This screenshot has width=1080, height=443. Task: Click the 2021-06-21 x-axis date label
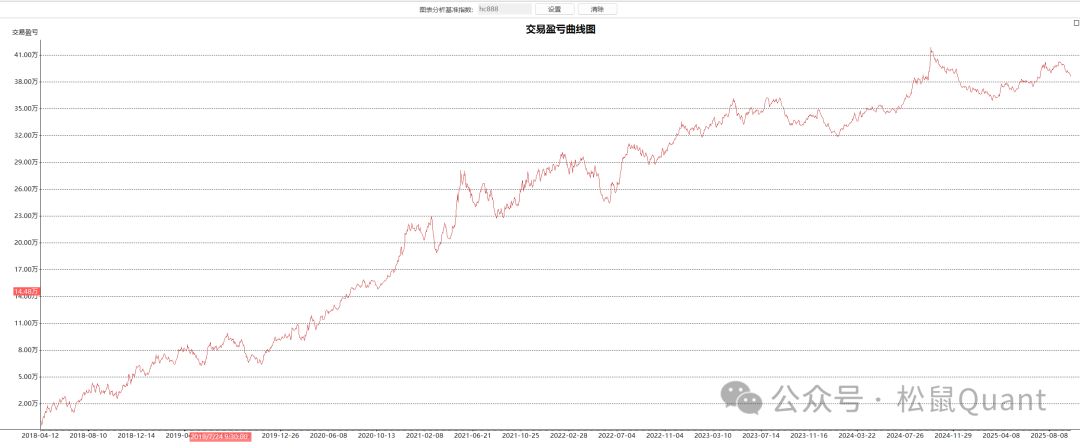click(x=472, y=436)
